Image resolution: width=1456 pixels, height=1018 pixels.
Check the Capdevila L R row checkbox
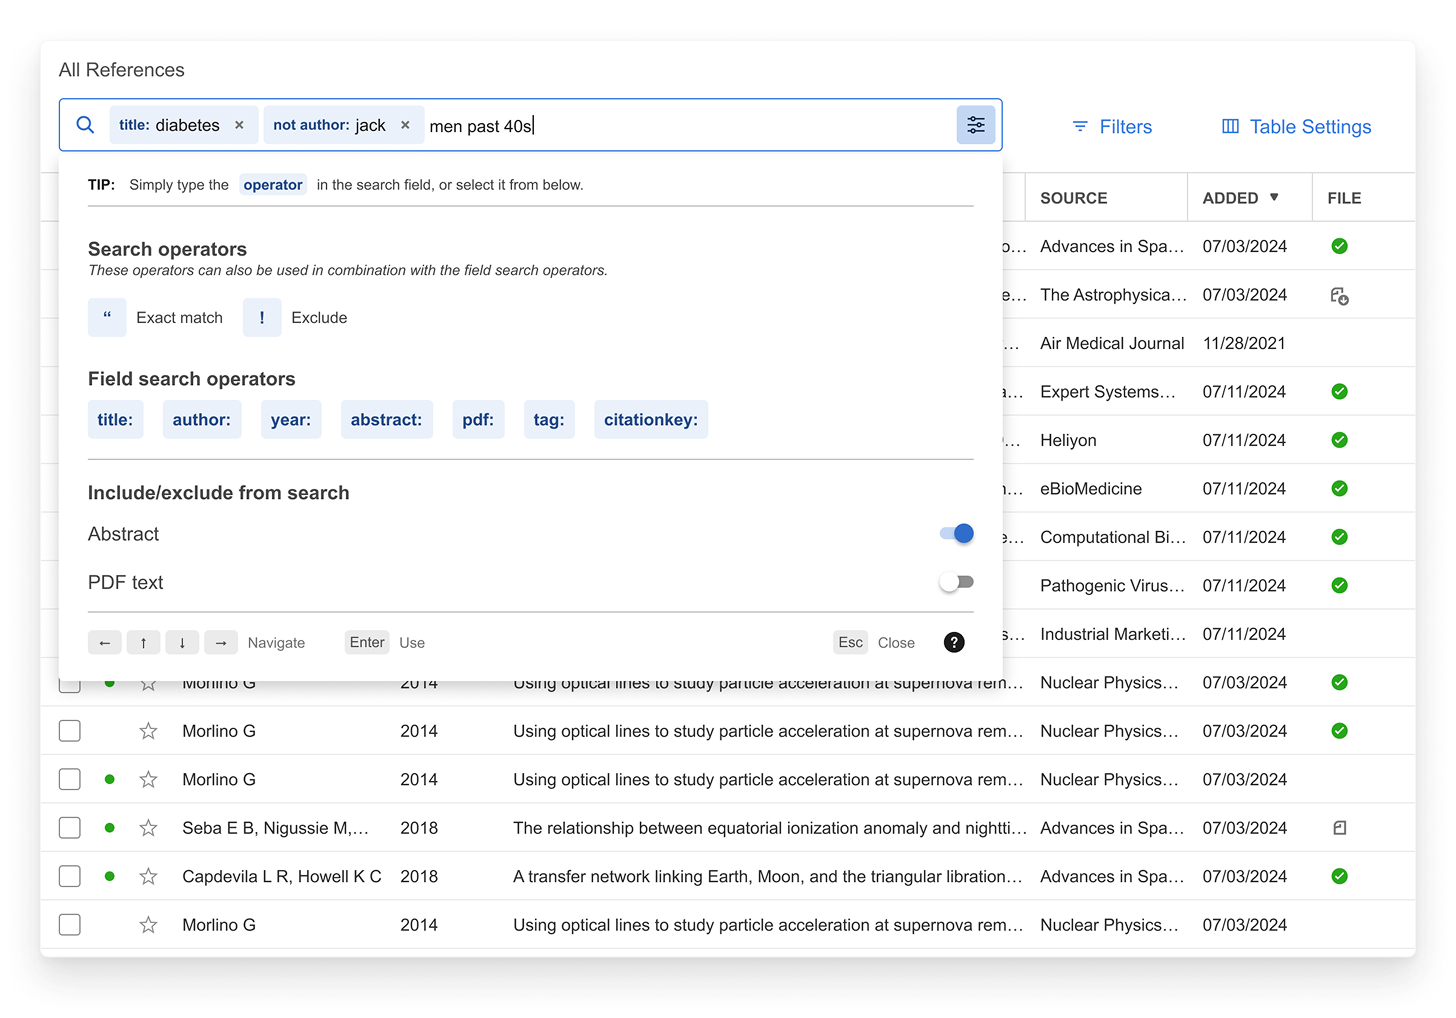point(70,876)
